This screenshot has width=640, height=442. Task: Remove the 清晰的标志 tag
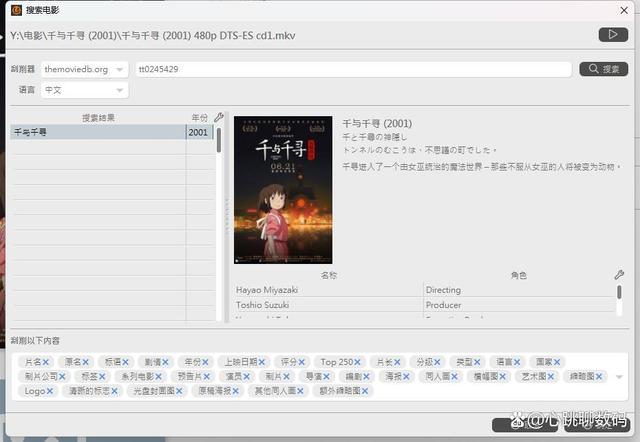pos(114,391)
